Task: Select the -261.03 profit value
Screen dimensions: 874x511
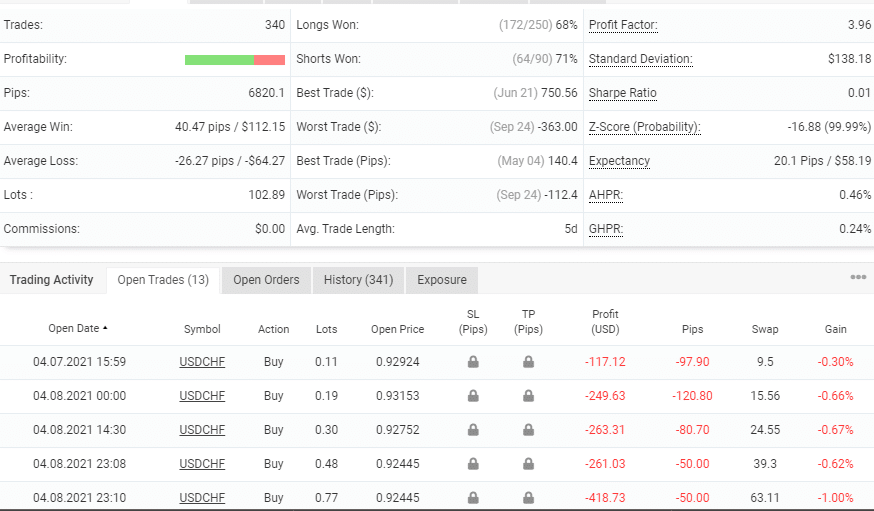Action: pos(605,464)
